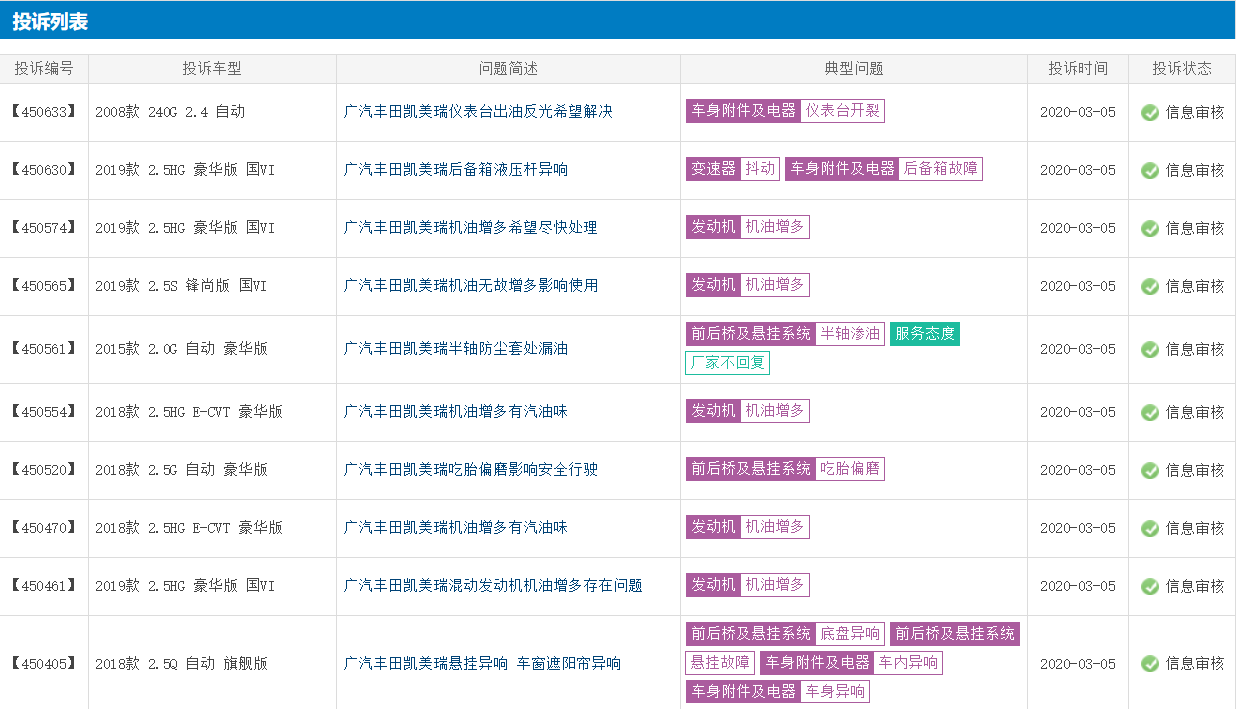Screen dimensions: 1237x709
Task: Select the 抖动 tag under 变速器
Action: coord(760,169)
